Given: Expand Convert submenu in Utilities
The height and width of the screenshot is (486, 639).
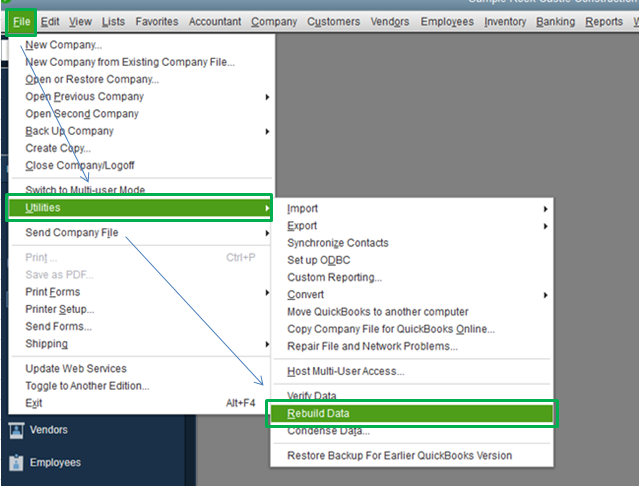Looking at the screenshot, I should (412, 295).
